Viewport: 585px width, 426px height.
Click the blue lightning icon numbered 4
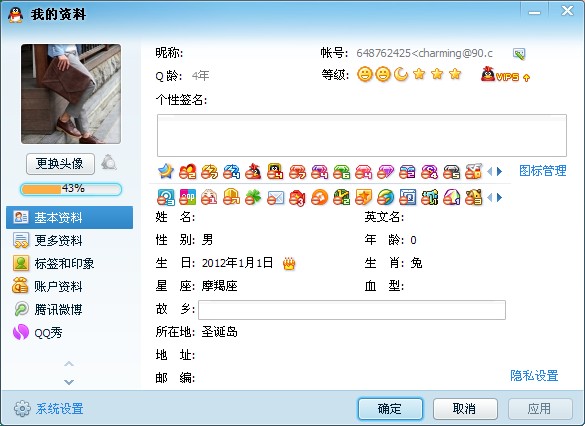(x=231, y=172)
